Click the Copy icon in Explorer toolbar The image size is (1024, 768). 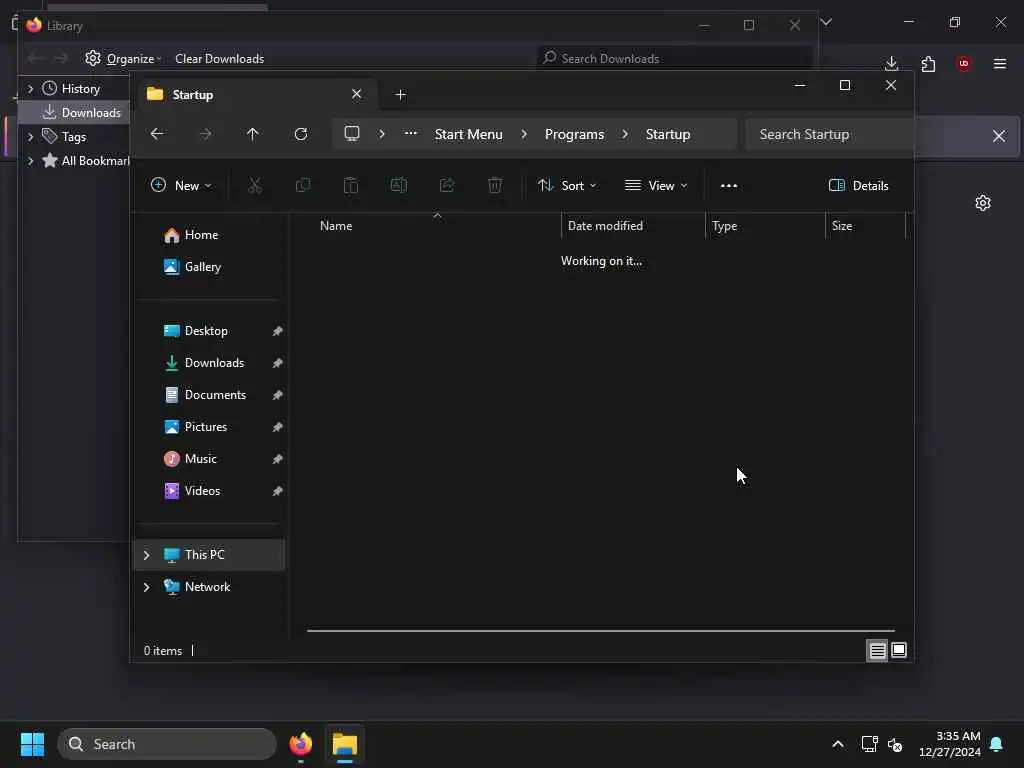coord(303,185)
